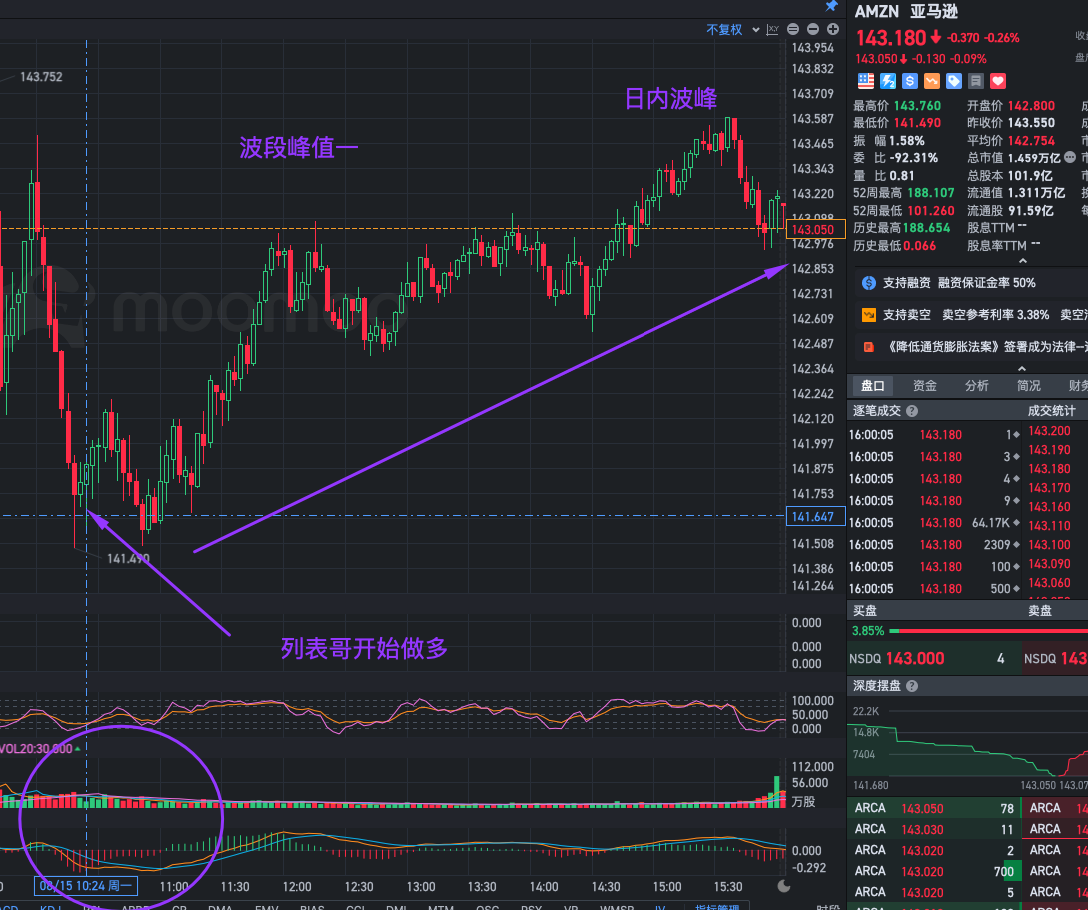The height and width of the screenshot is (910, 1088).
Task: Expand the VOL indicator arrow
Action: (78, 749)
